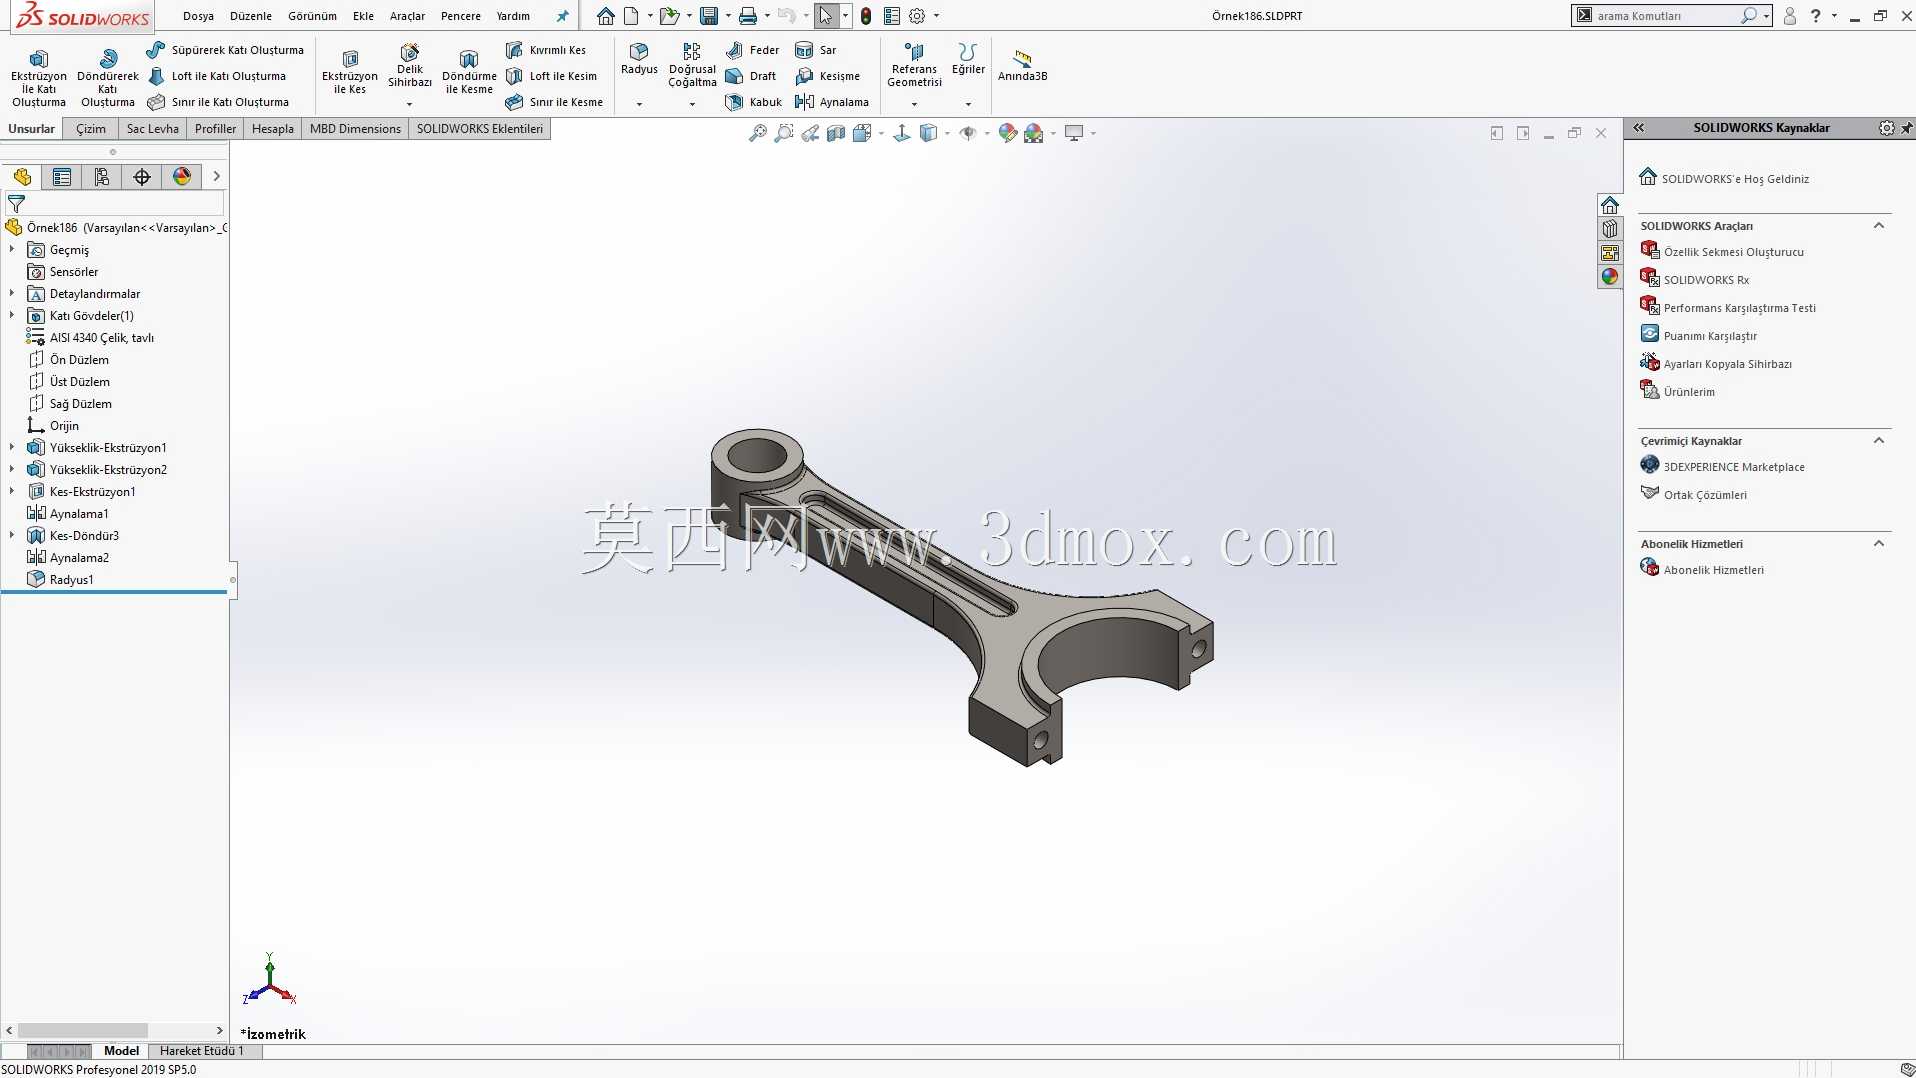
Task: Open Delik Sihirbazı hole wizard
Action: coord(410,66)
